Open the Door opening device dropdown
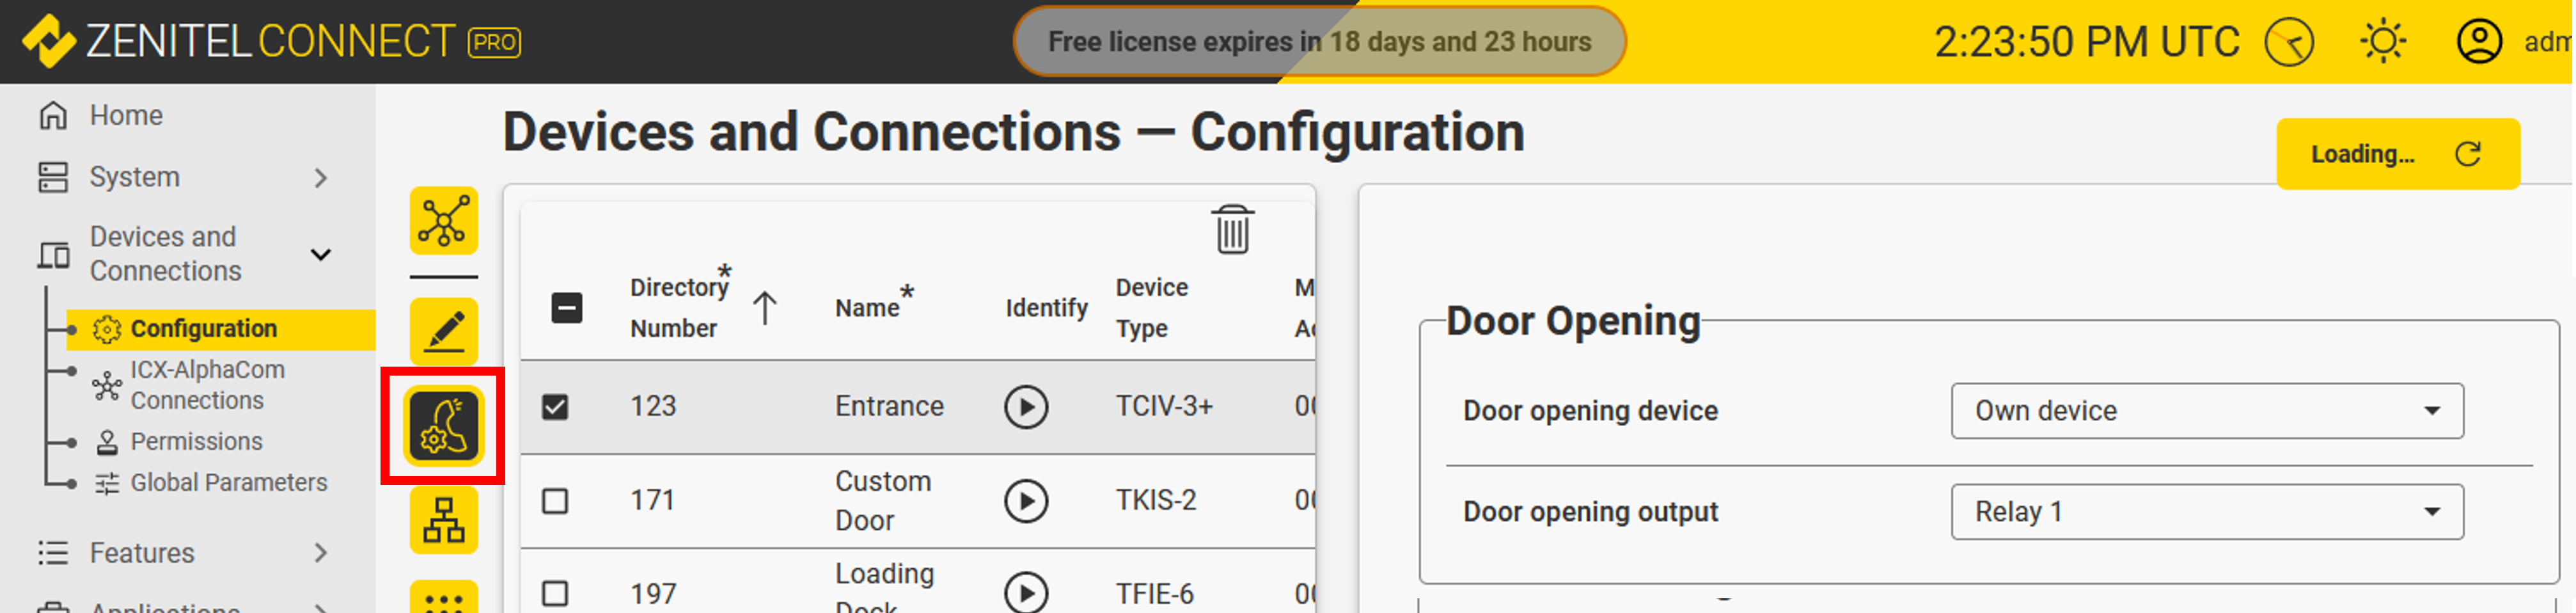2576x613 pixels. point(2206,411)
